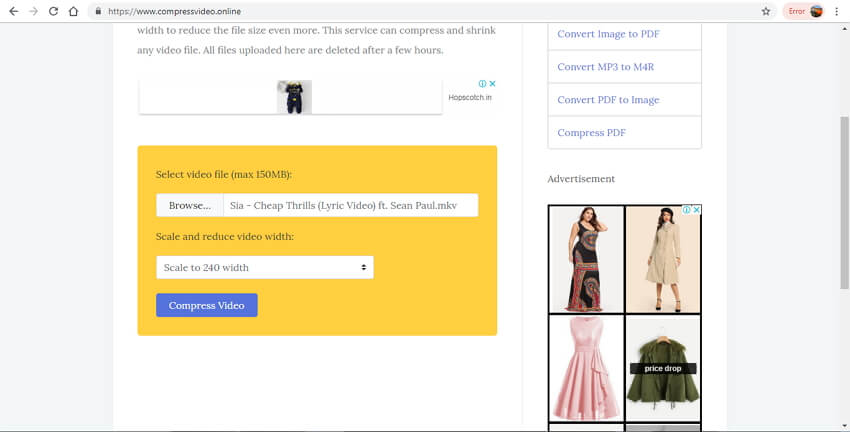Viewport: 850px width, 432px height.
Task: Click the Compress Video button
Action: click(207, 305)
